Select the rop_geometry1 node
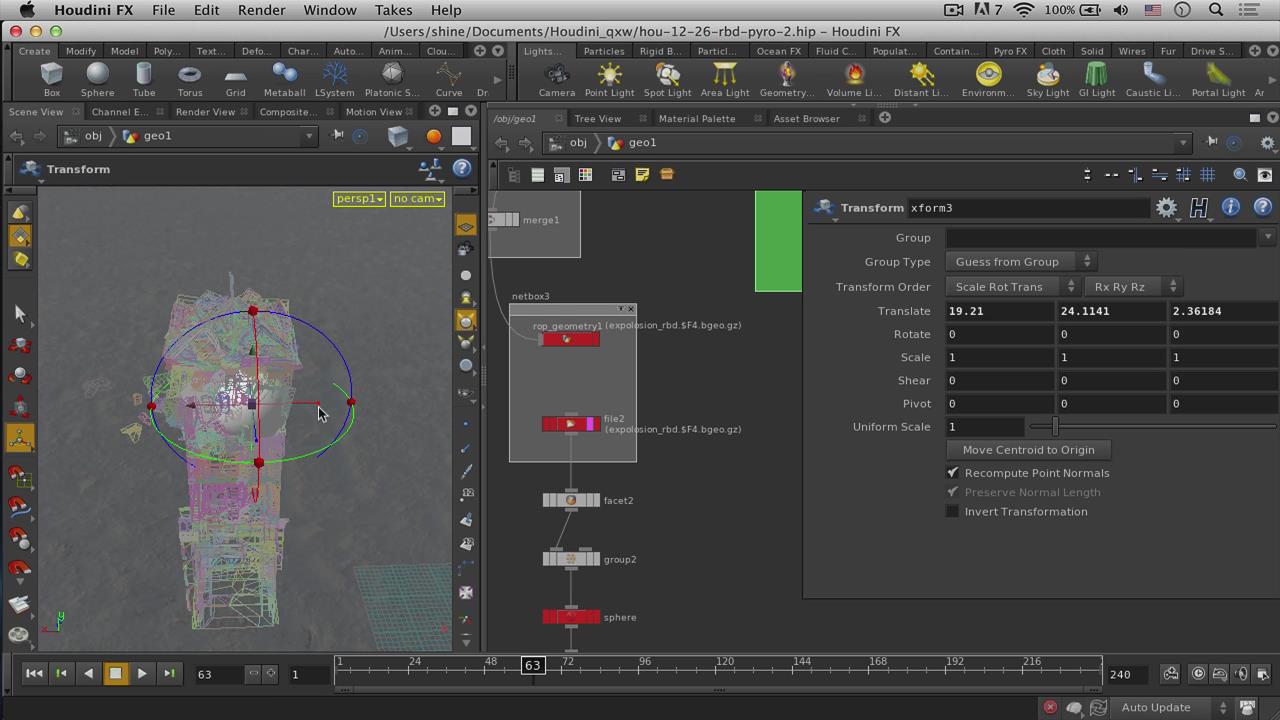Viewport: 1280px width, 720px height. (x=569, y=339)
